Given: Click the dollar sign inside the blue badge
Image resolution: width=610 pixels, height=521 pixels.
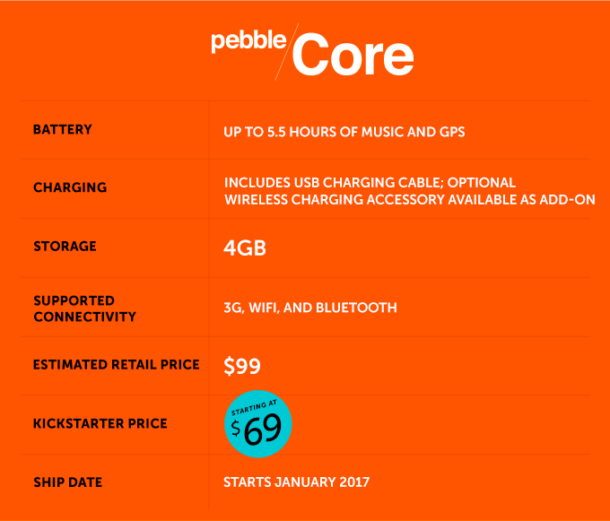Looking at the screenshot, I should coord(236,428).
